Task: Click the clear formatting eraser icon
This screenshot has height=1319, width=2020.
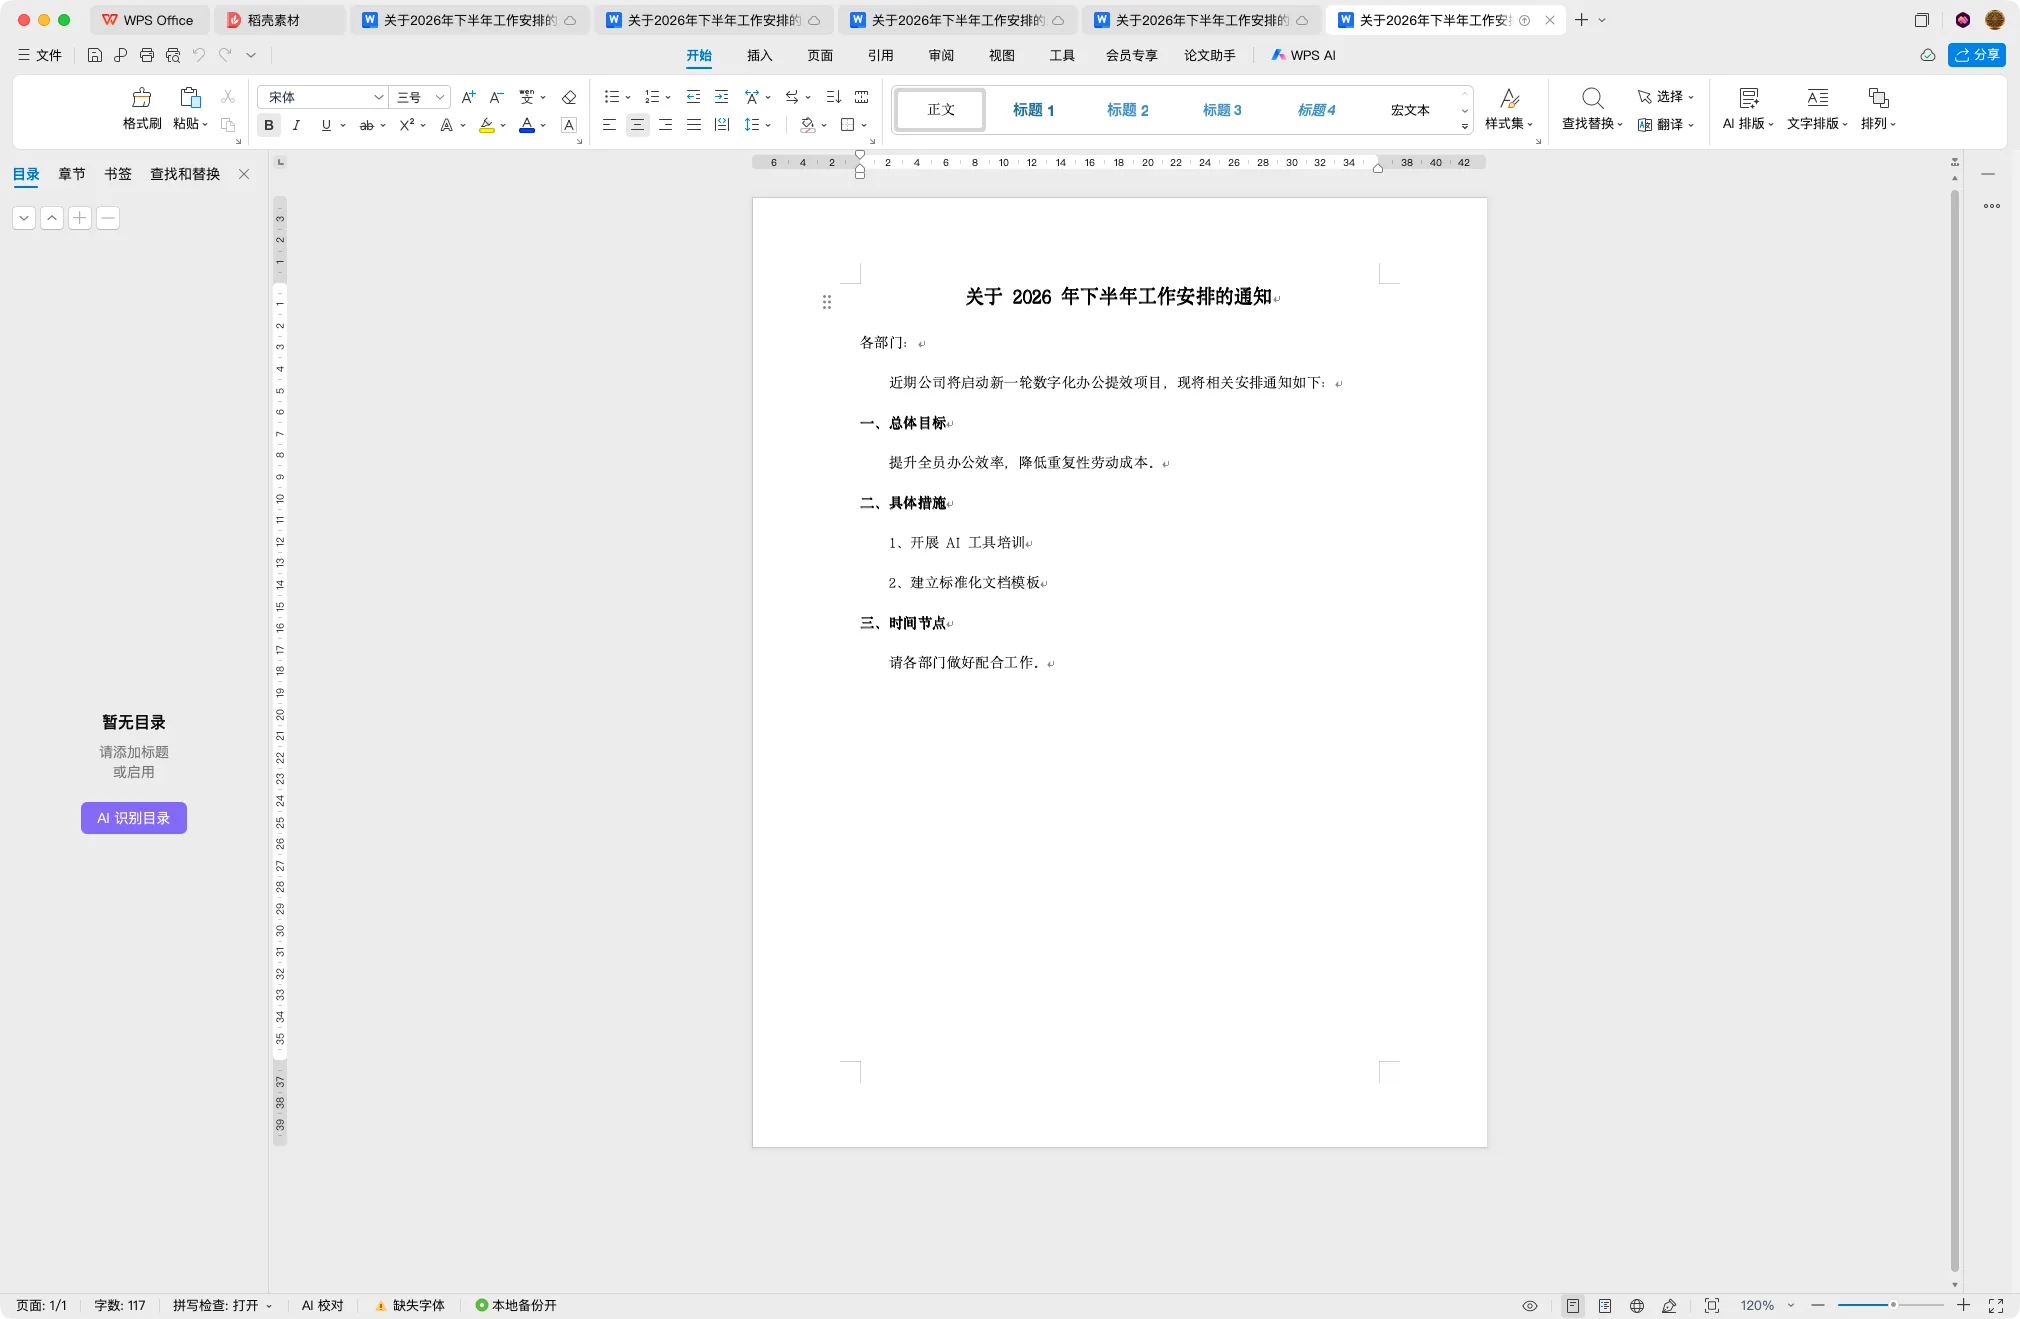Action: tap(569, 97)
